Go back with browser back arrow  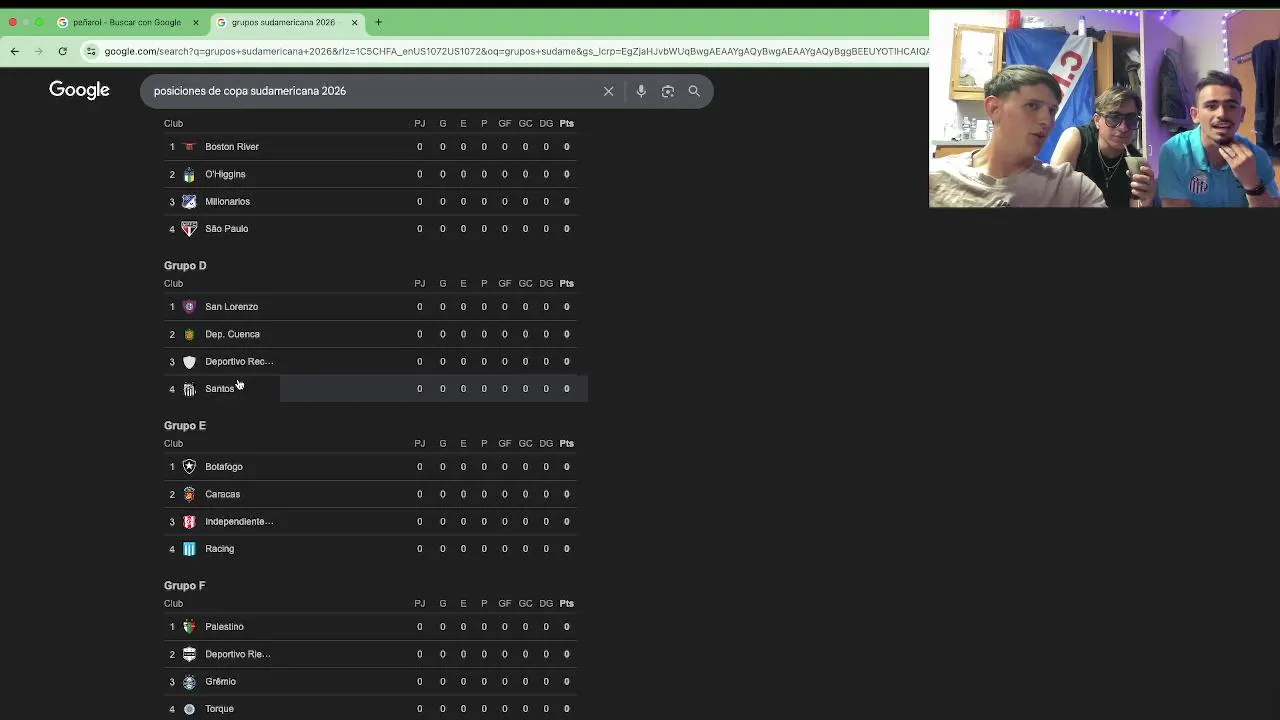14,51
